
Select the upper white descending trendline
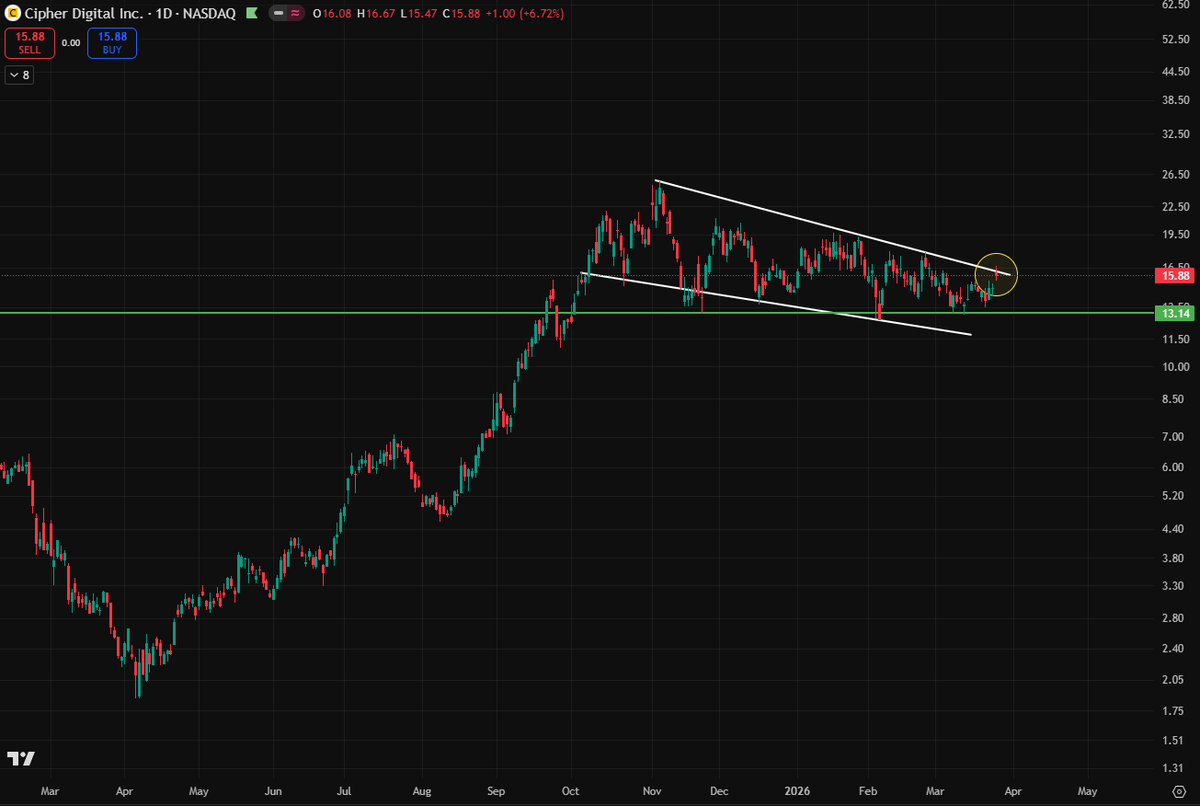(x=833, y=227)
